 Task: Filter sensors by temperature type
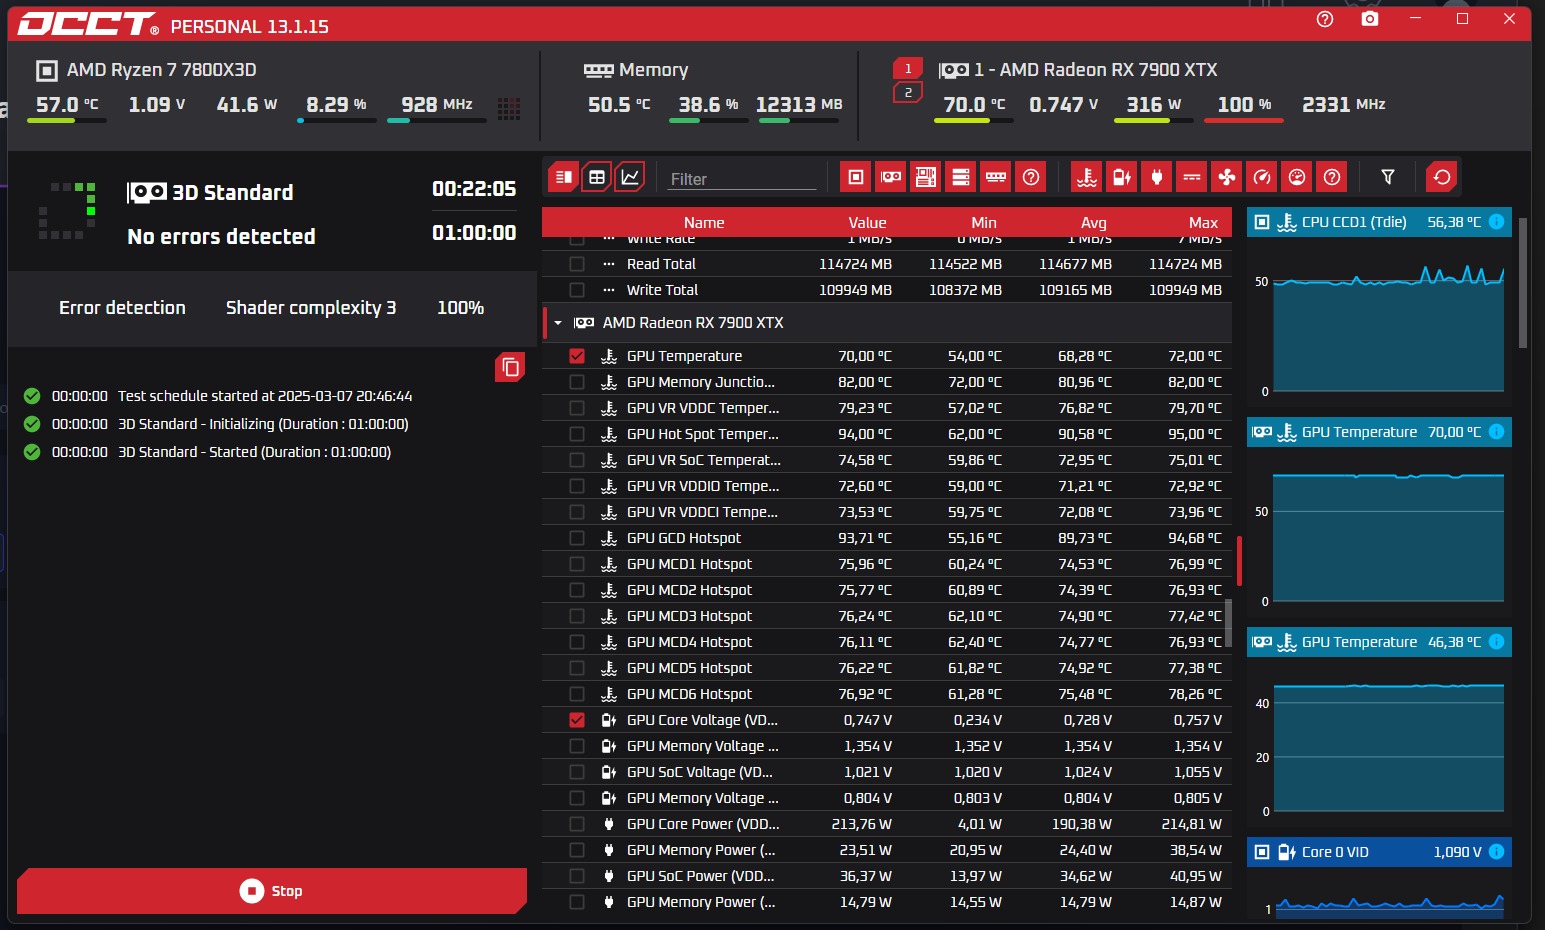1087,177
